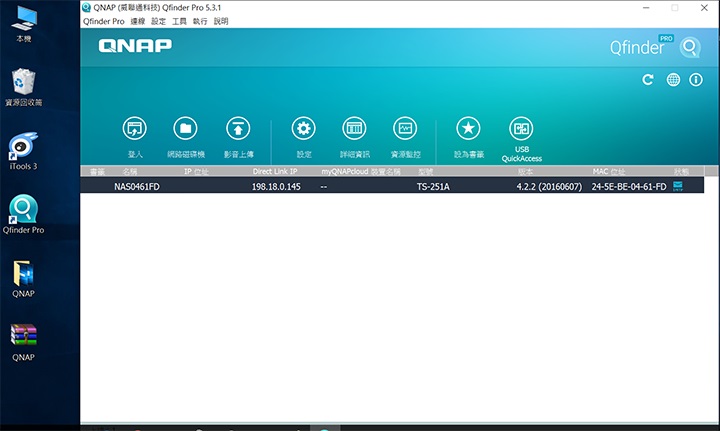Screen dimensions: 720x431
Task: Select the NAS0461FD device name
Action: [x=137, y=186]
